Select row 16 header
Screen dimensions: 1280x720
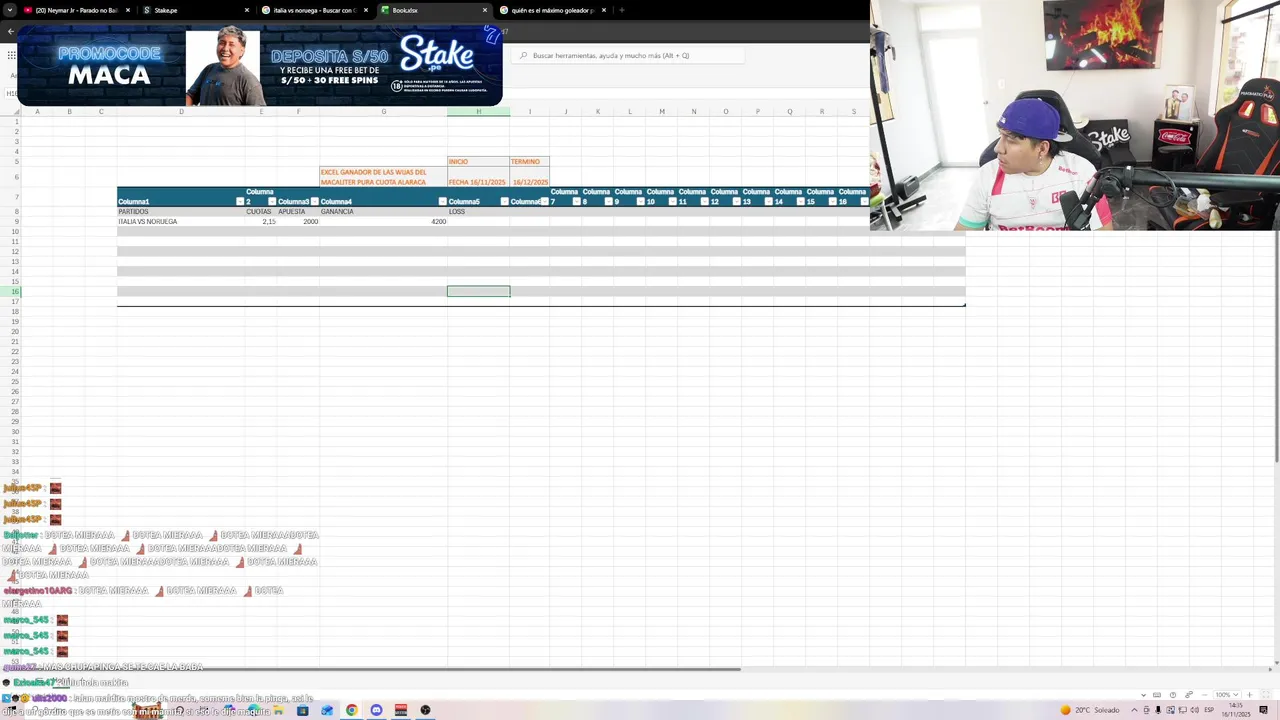coord(10,292)
